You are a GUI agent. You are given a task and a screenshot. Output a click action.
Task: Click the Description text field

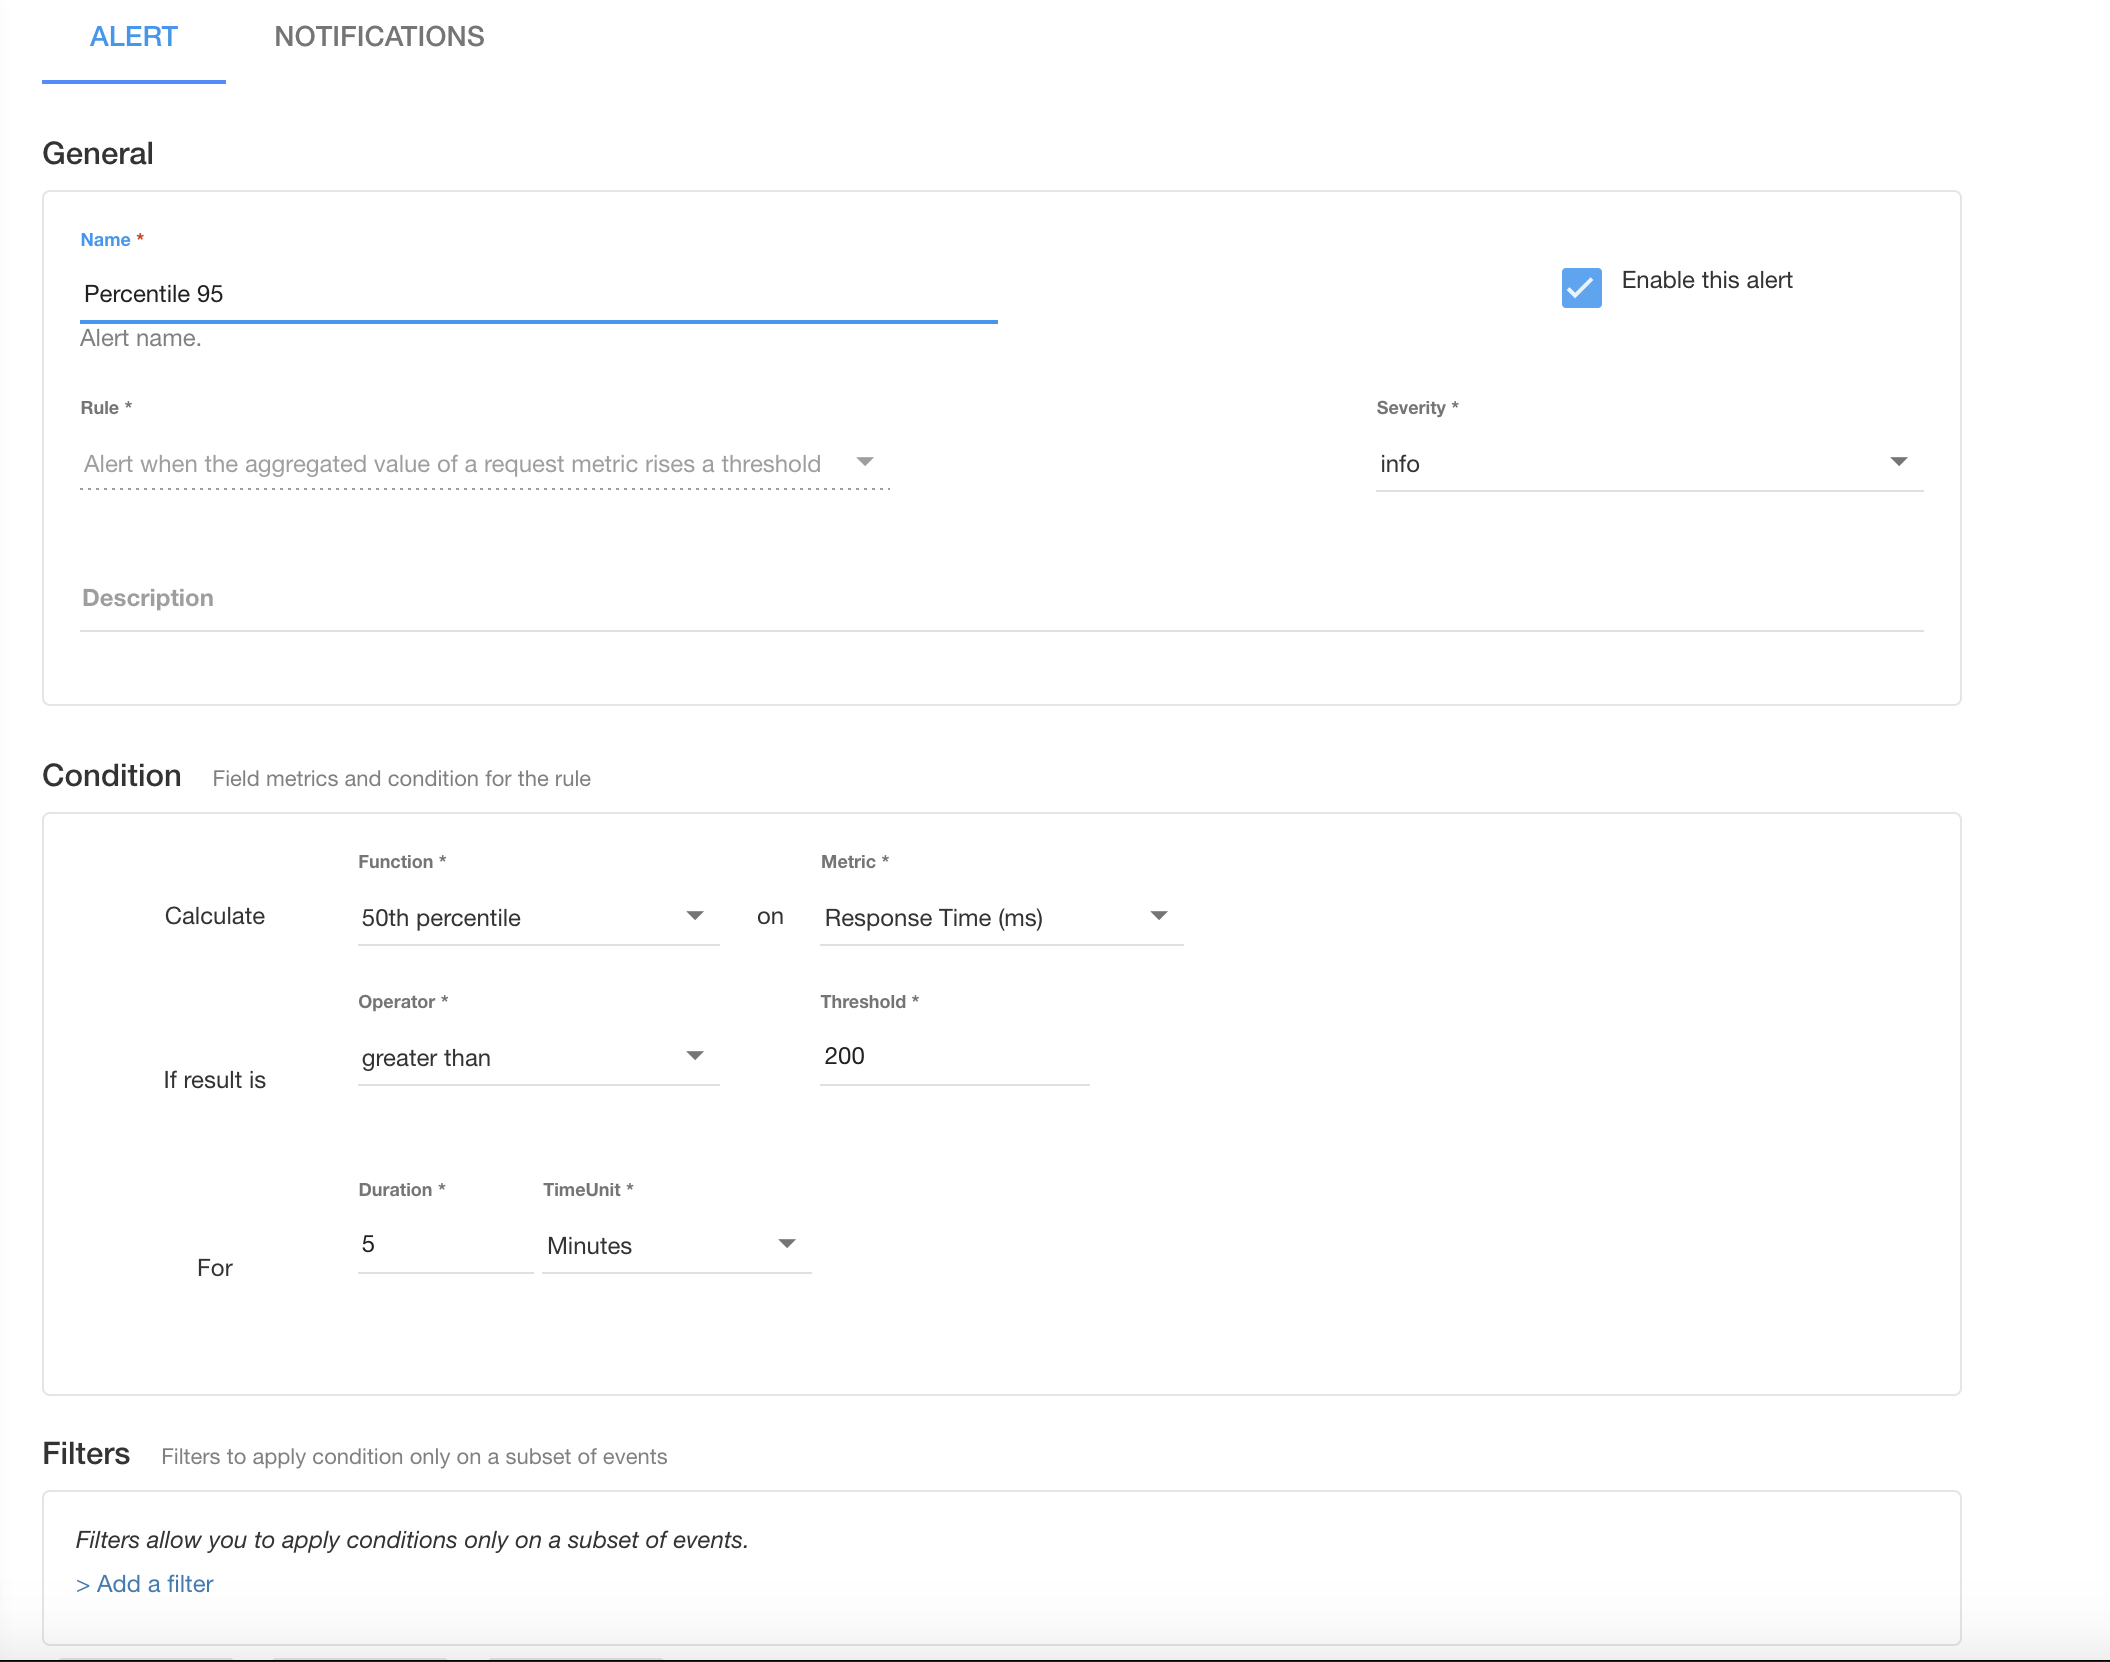click(x=1000, y=598)
